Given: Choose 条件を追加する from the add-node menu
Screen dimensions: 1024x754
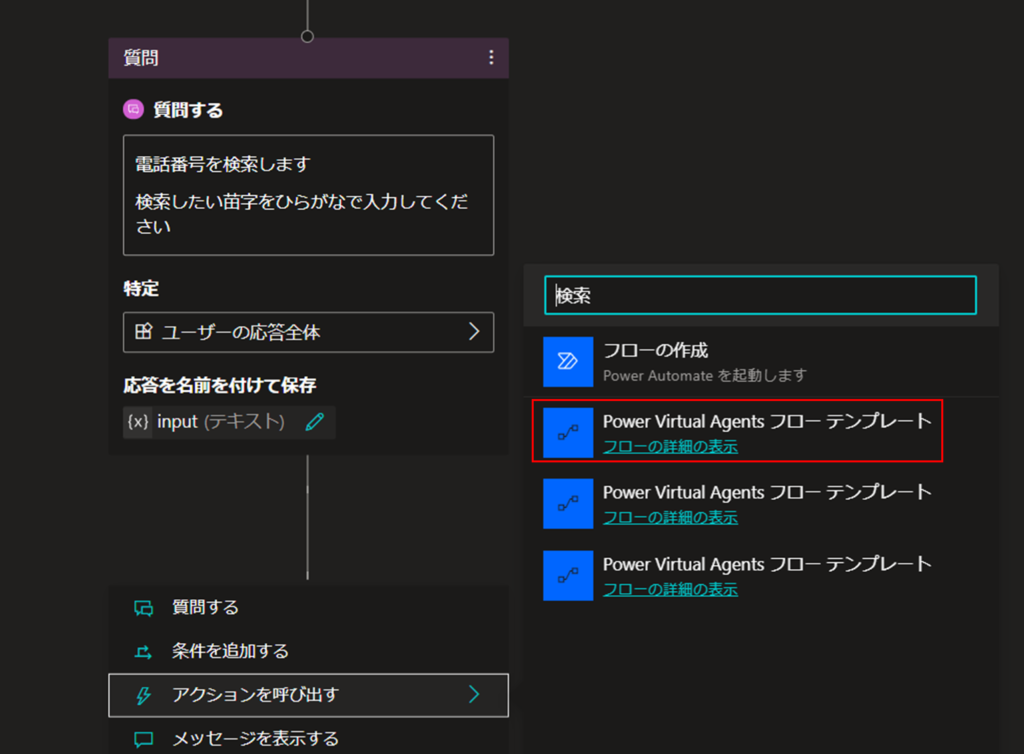Looking at the screenshot, I should (x=308, y=652).
